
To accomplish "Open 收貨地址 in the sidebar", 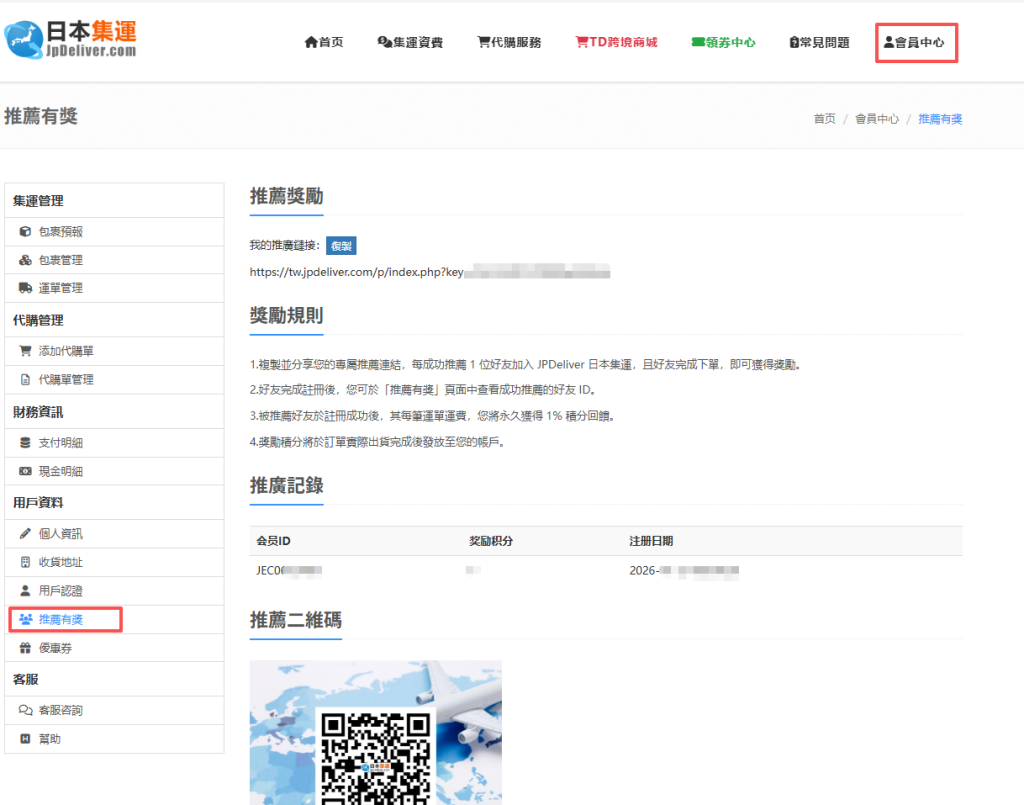I will pyautogui.click(x=60, y=562).
